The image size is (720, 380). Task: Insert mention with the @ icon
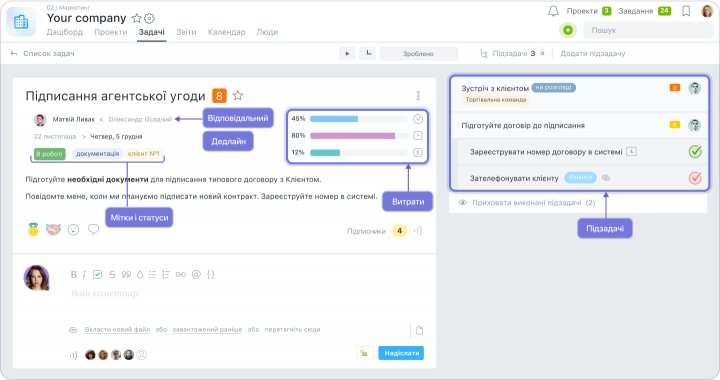click(196, 274)
